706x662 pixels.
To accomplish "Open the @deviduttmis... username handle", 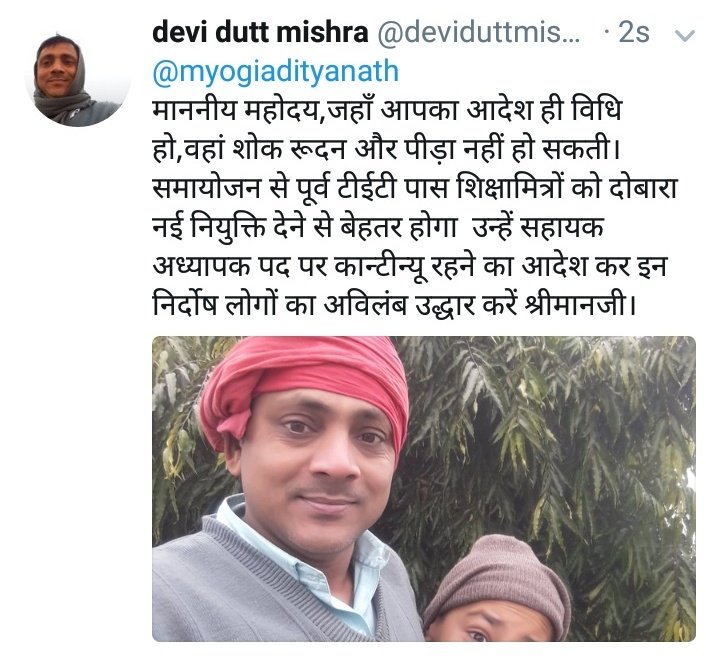I will 478,32.
